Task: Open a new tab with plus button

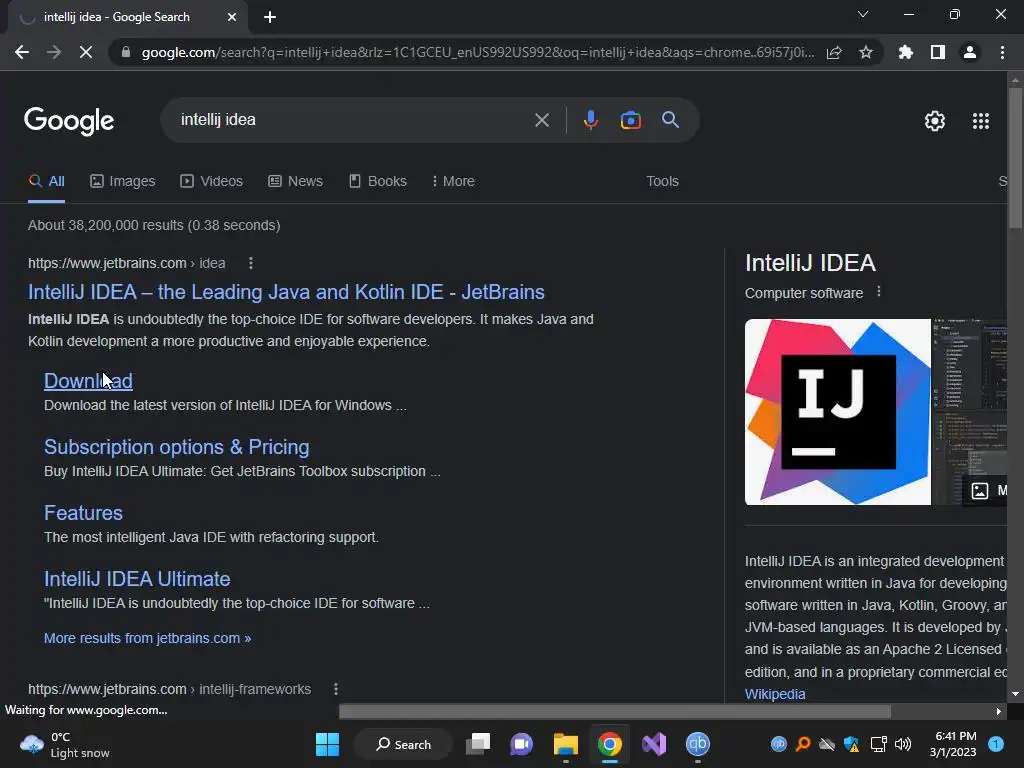Action: click(x=270, y=18)
